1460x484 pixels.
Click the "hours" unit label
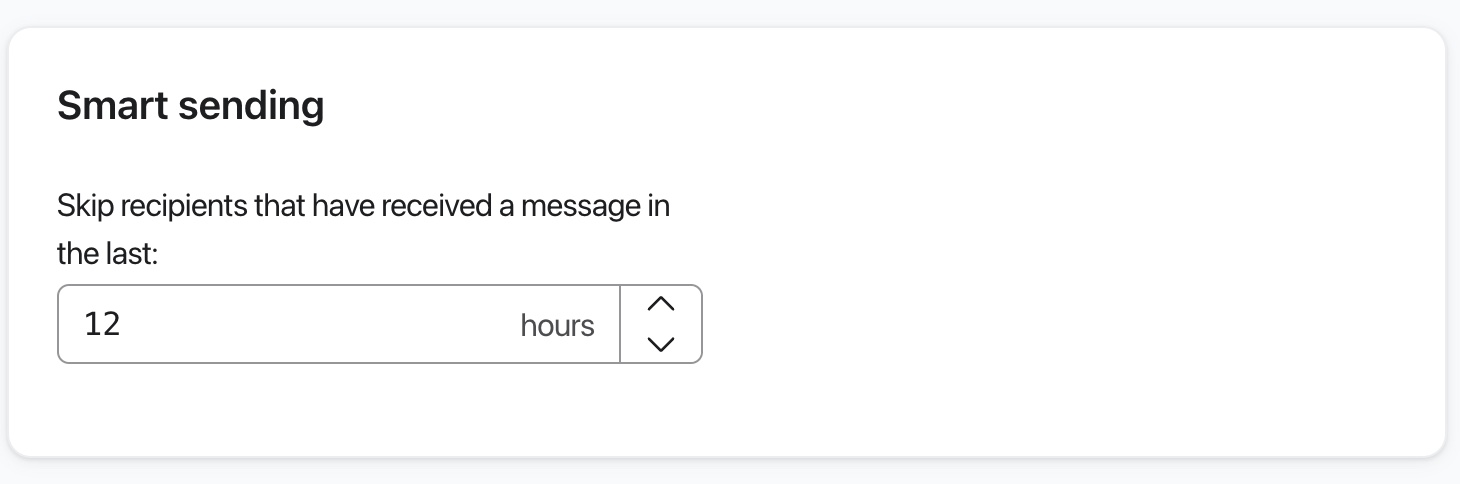557,325
